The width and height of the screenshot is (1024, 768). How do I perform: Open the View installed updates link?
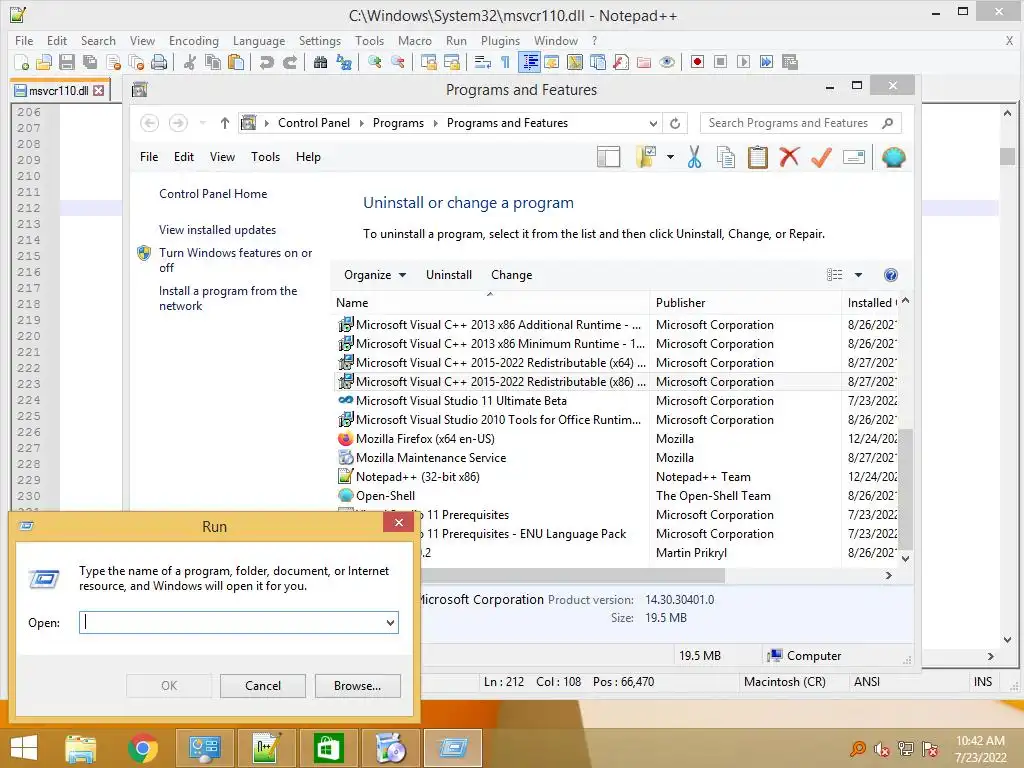[217, 230]
